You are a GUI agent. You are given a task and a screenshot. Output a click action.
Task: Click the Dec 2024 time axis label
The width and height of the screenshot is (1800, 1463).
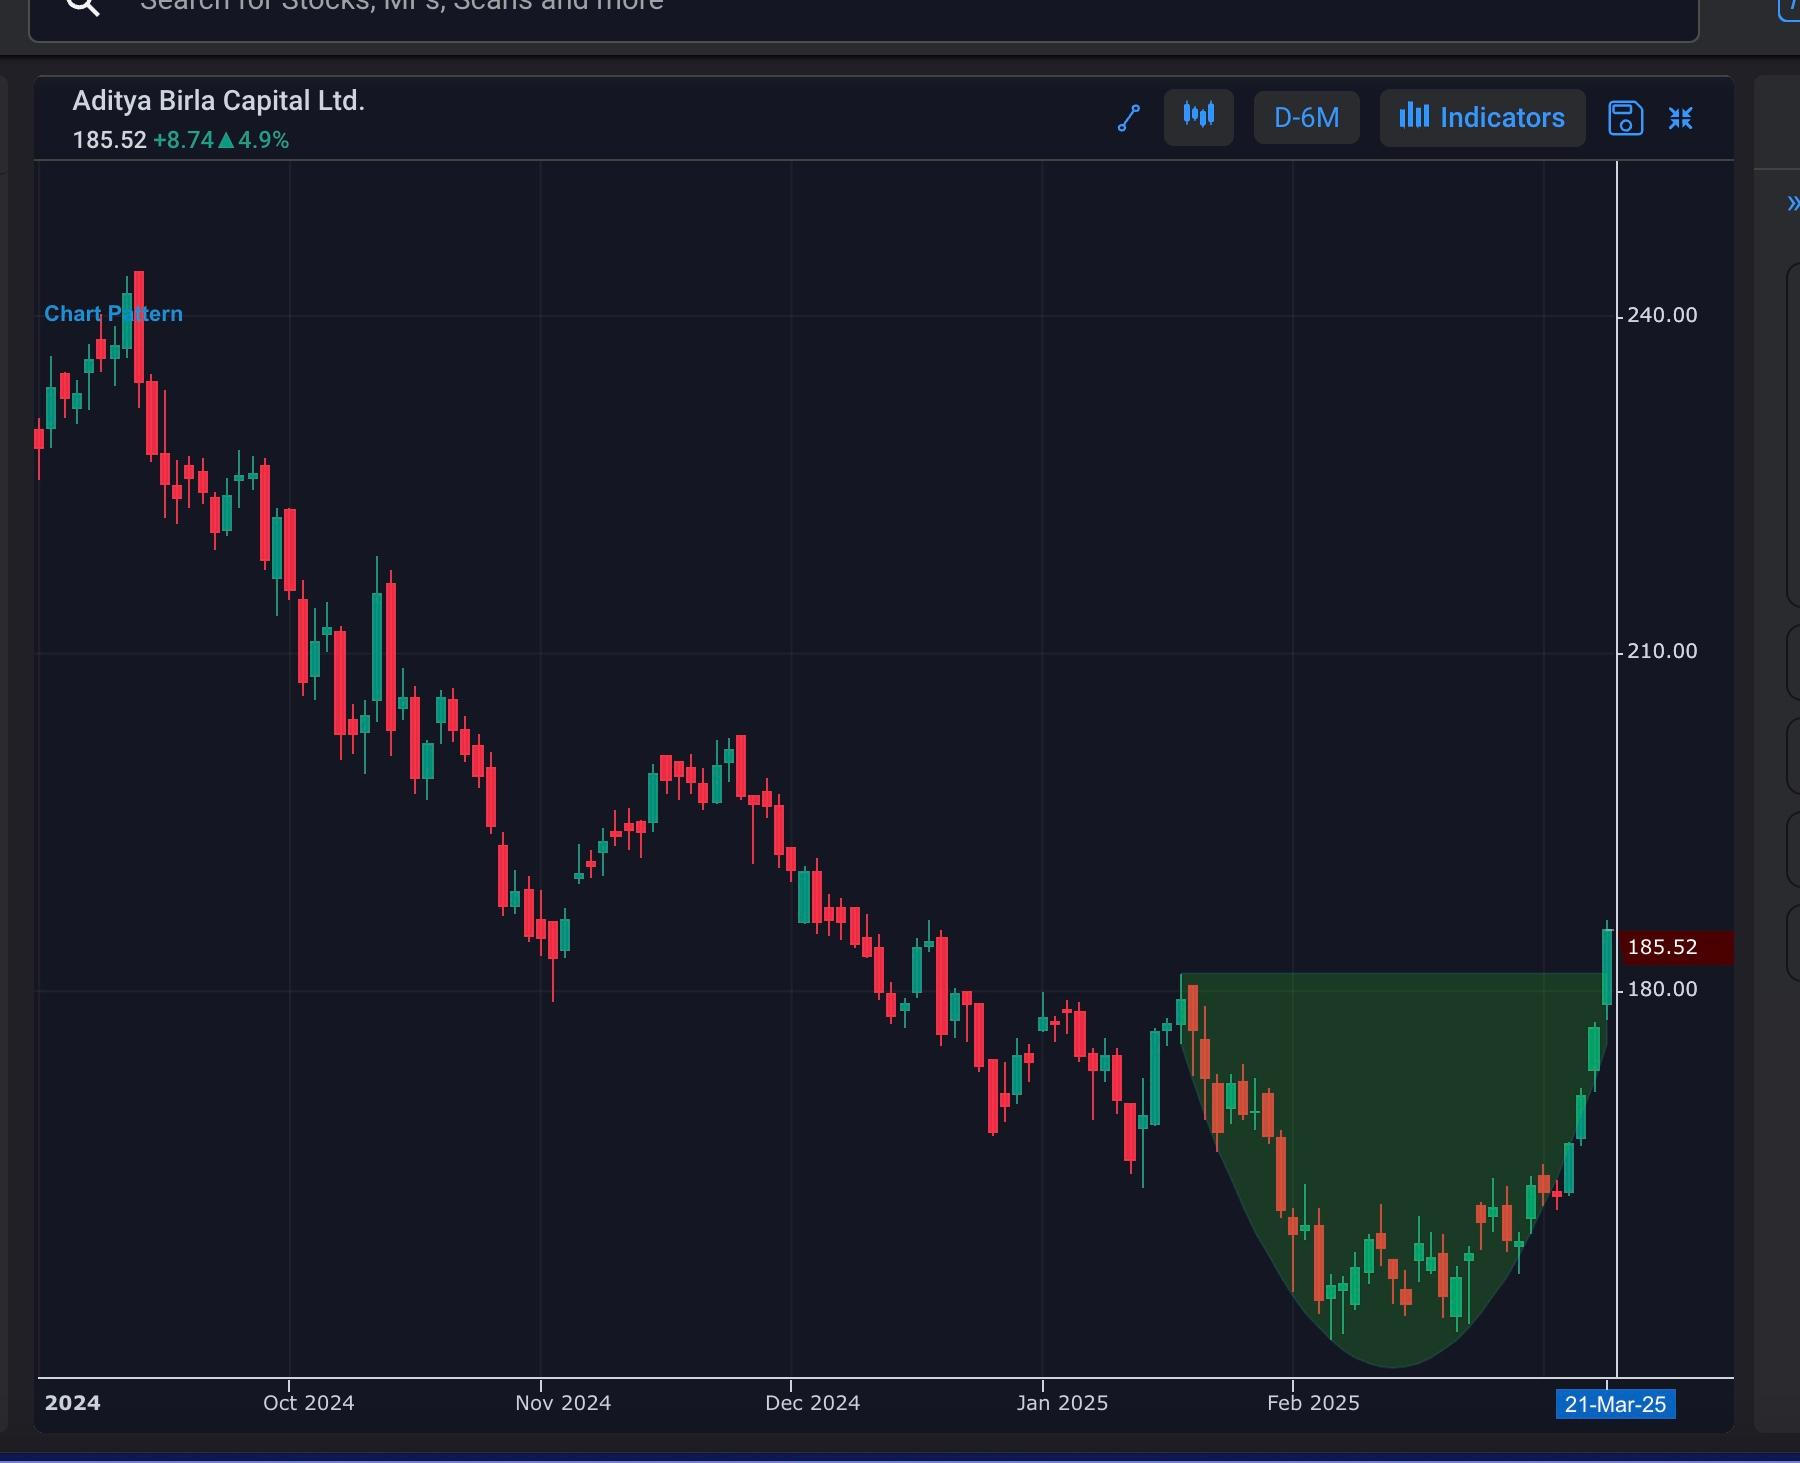point(812,1403)
